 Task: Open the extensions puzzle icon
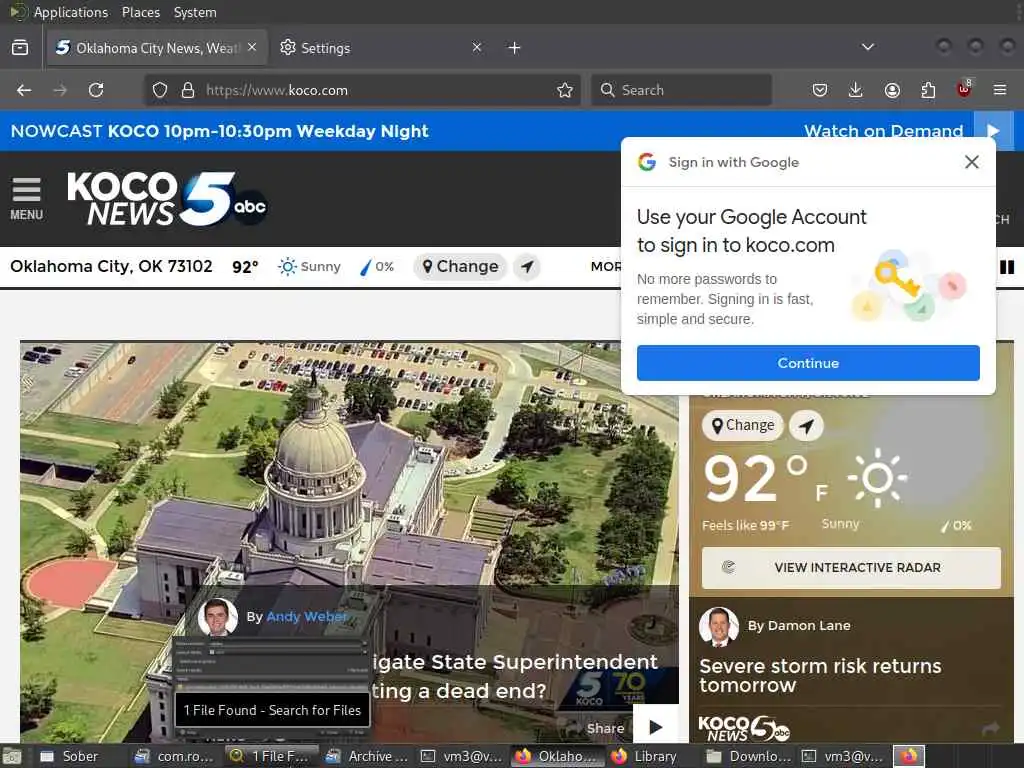[928, 90]
